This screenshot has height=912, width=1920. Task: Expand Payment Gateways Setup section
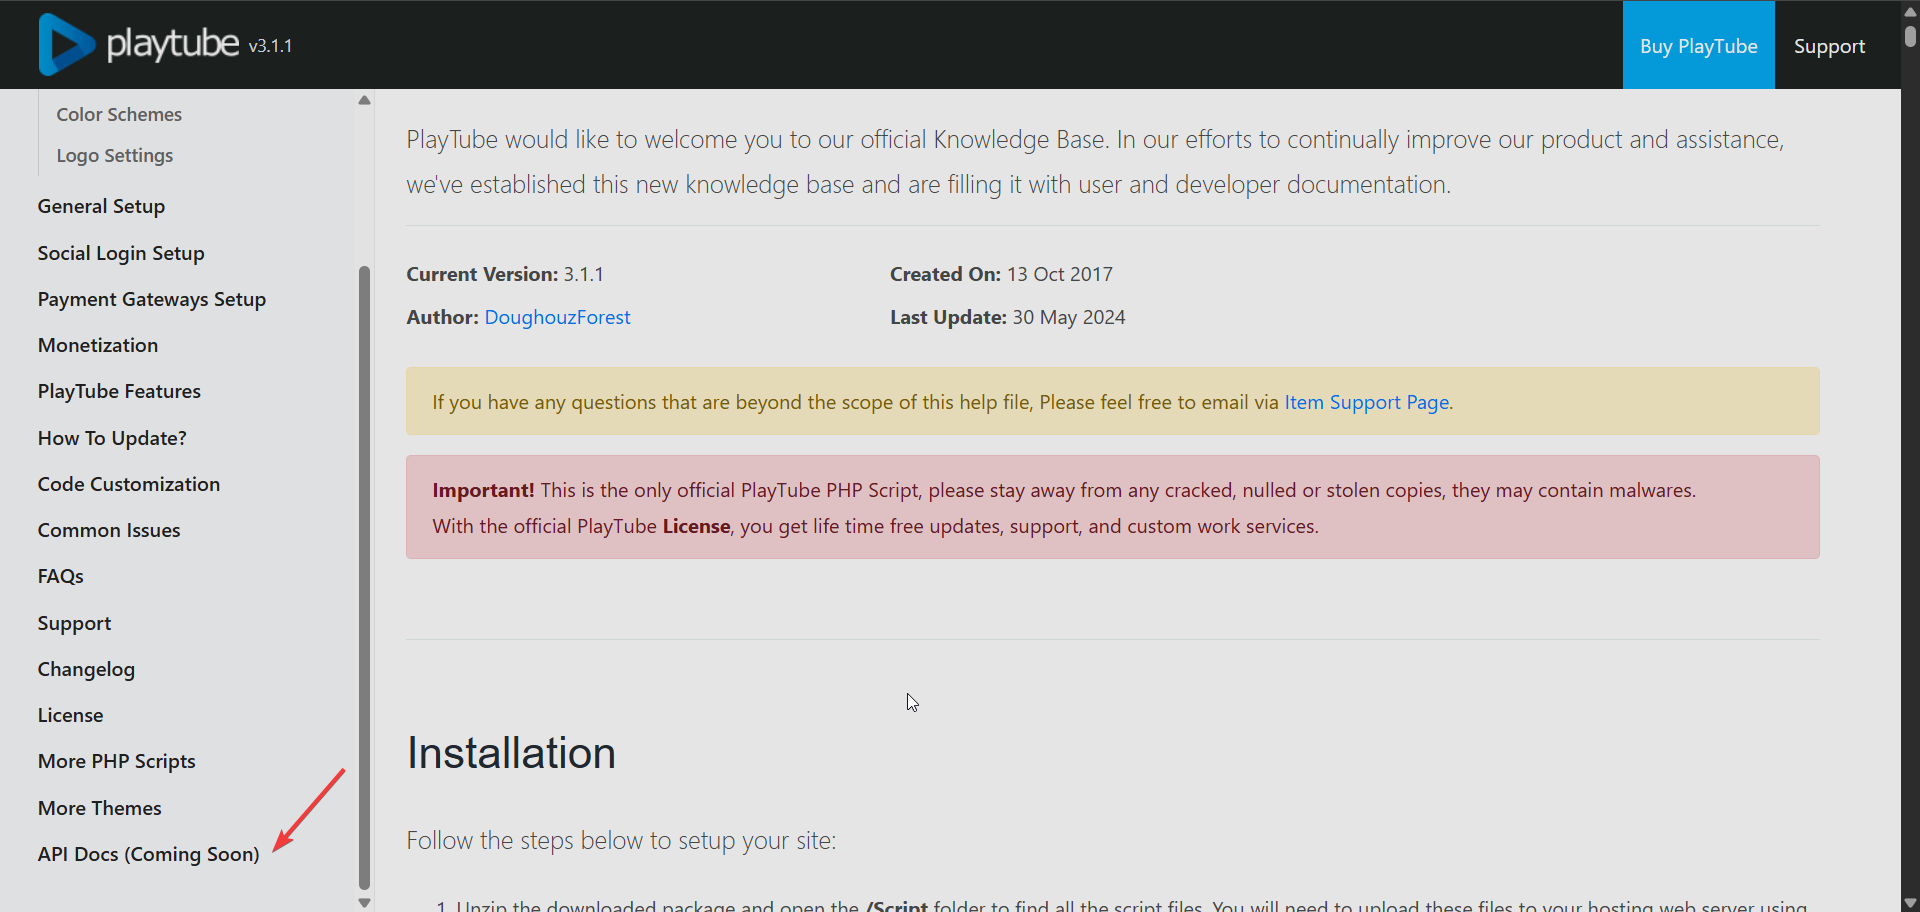click(x=152, y=299)
